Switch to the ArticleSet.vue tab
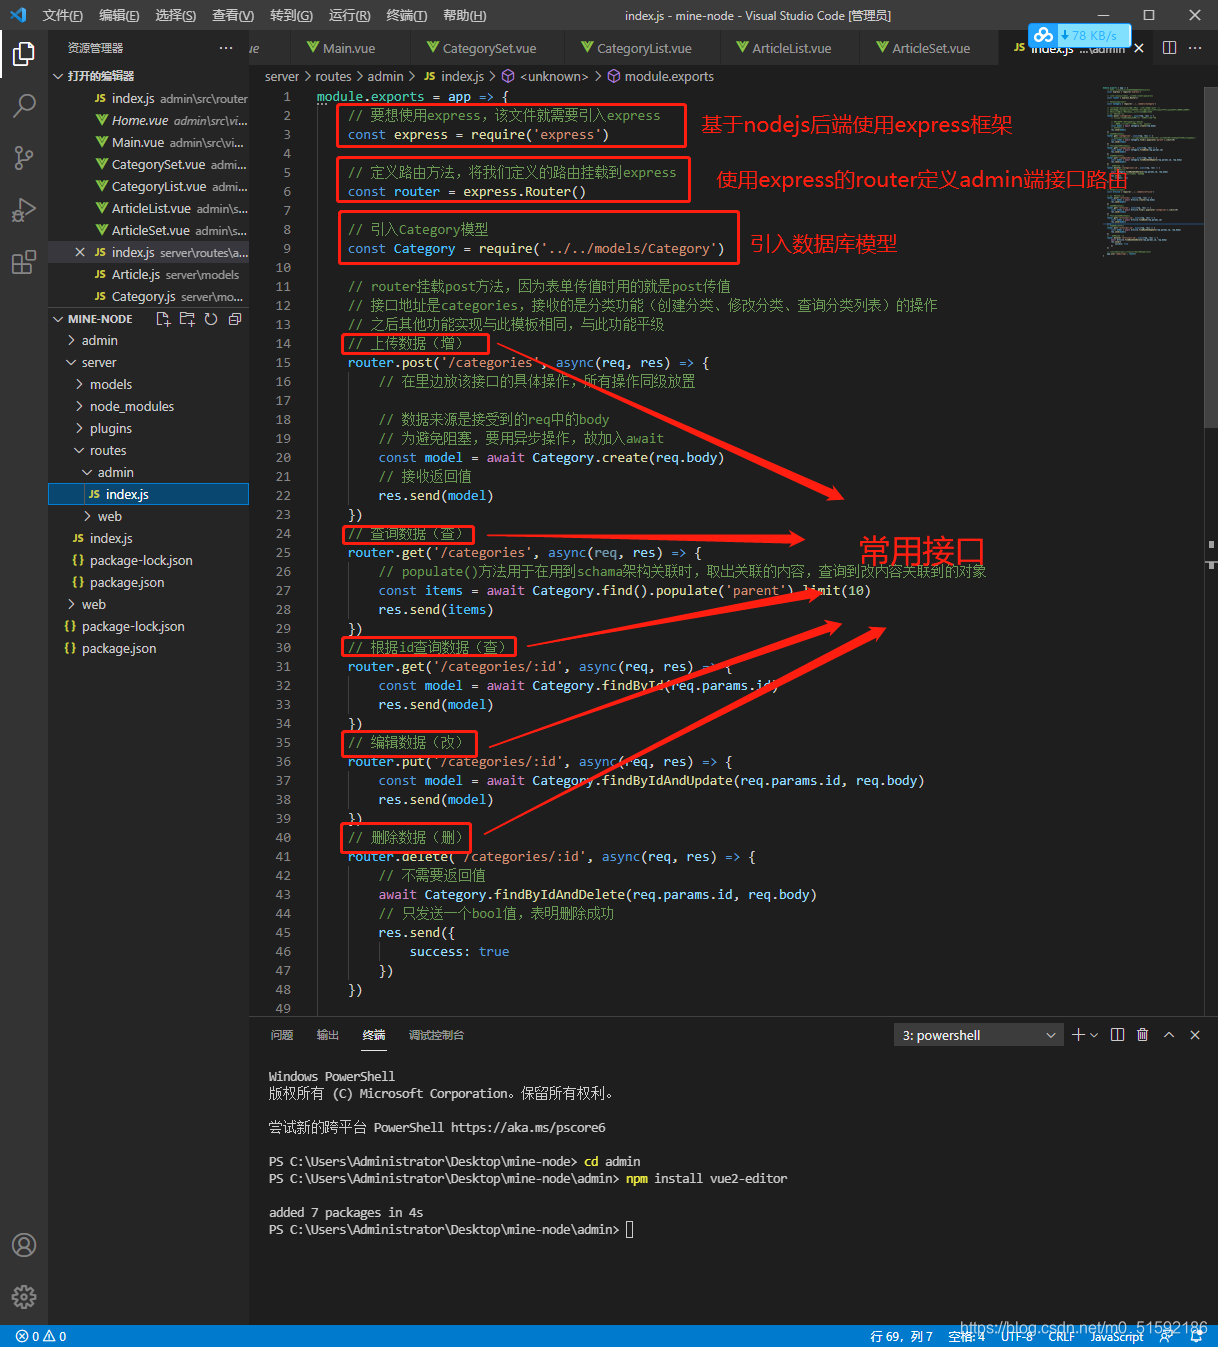 [x=930, y=48]
